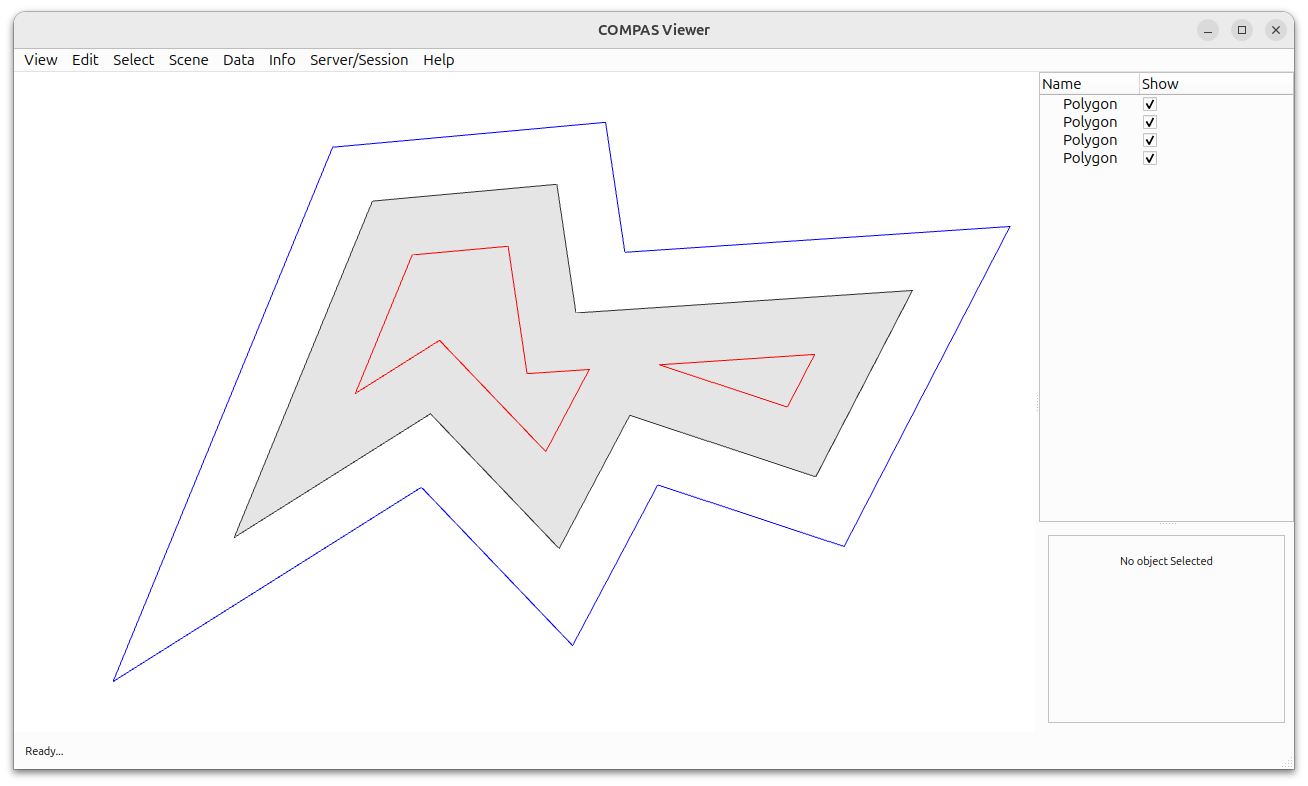Screen dimensions: 1308x786
Task: Select the last Polygon tree entry
Action: point(1090,158)
